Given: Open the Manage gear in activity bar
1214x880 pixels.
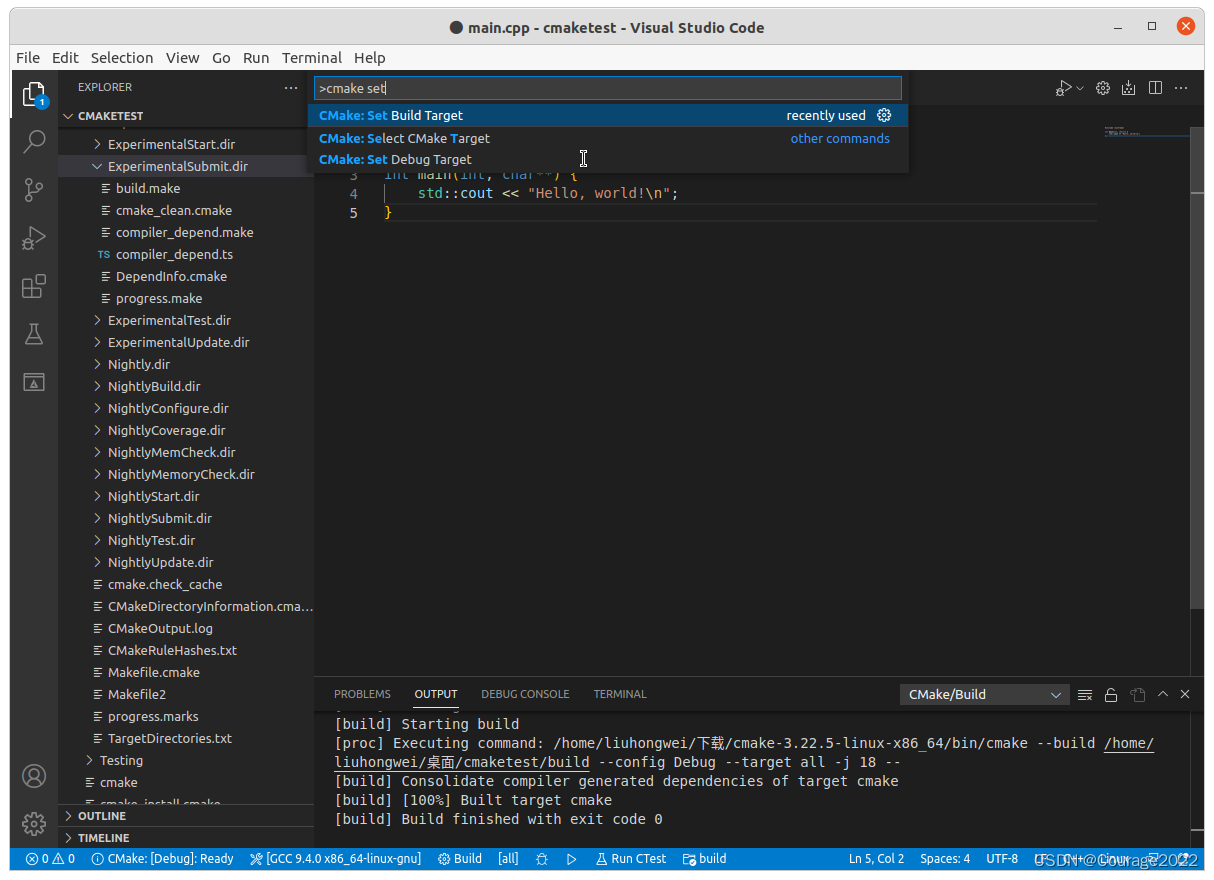Looking at the screenshot, I should coord(34,824).
